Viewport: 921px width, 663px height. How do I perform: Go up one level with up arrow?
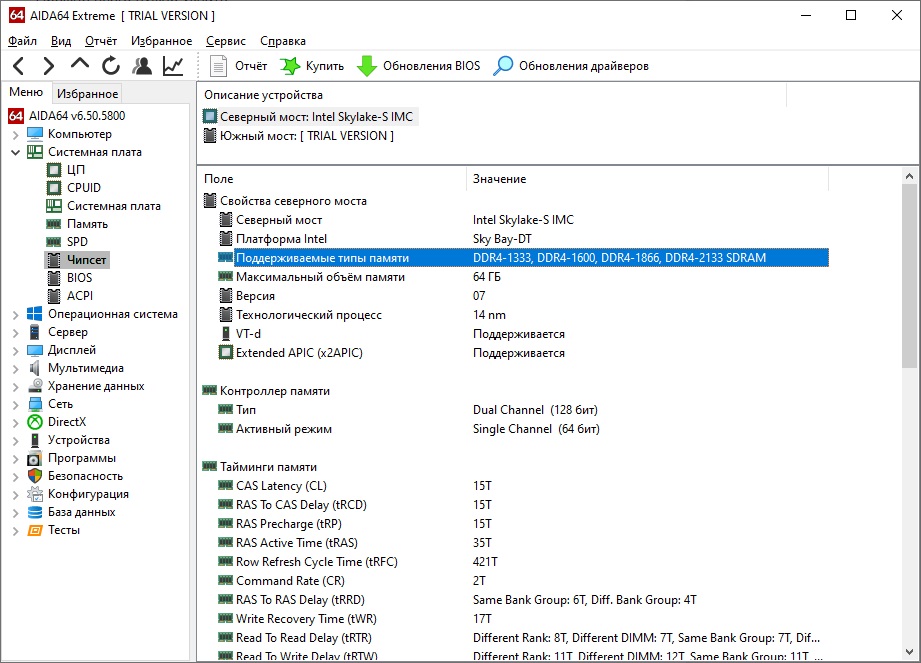[80, 65]
